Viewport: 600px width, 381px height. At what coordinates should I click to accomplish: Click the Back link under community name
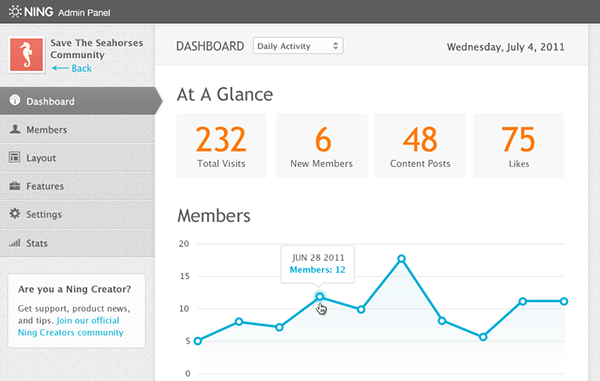point(81,68)
